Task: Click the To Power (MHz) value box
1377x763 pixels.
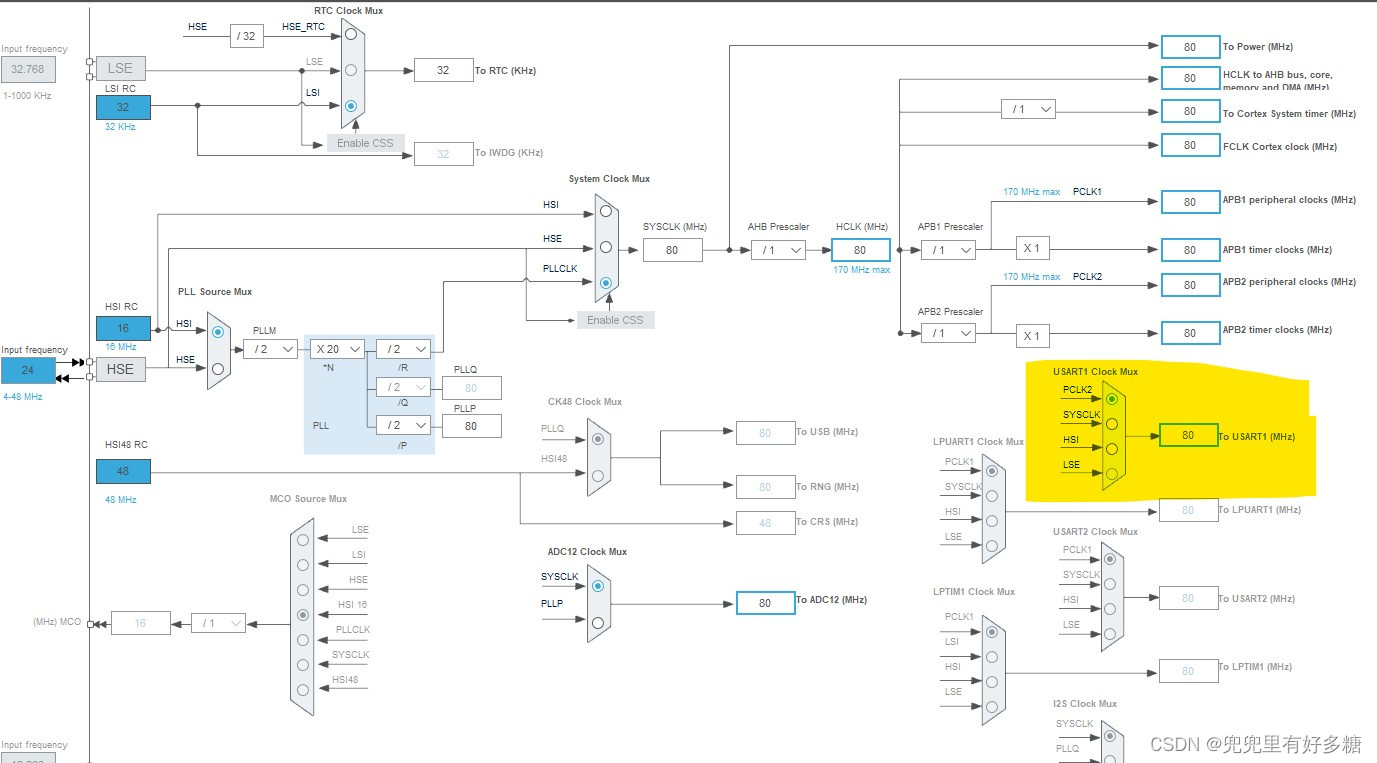Action: coord(1190,47)
